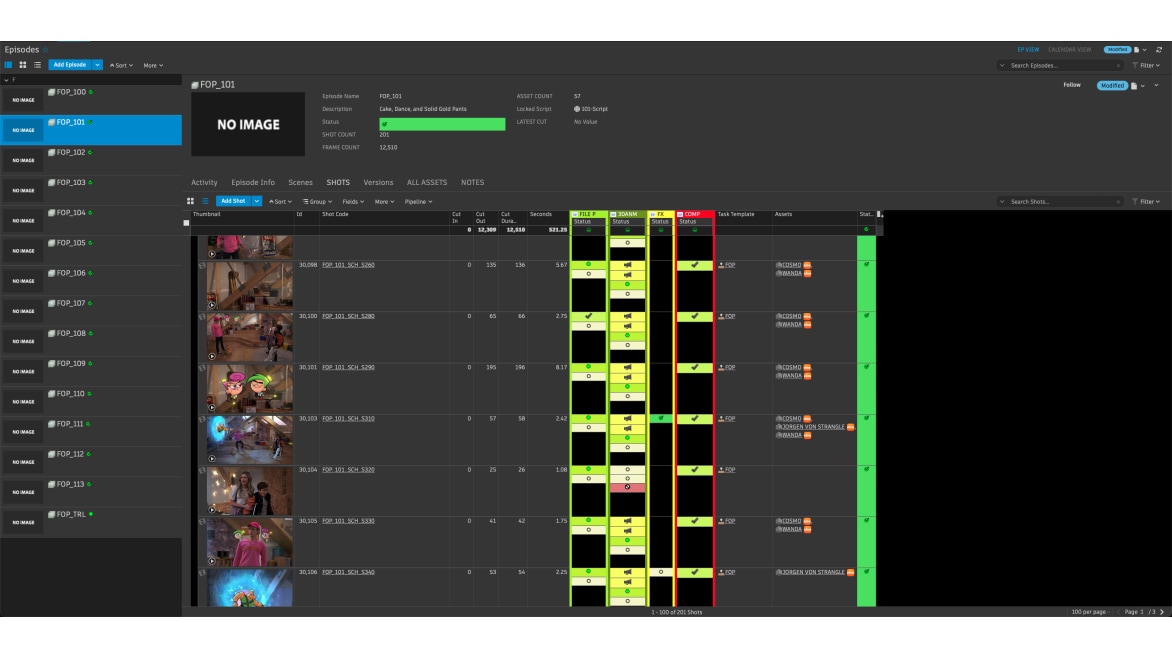Collapse the FX pipeline step column
Screen dimensions: 1172x660
pyautogui.click(x=652, y=214)
